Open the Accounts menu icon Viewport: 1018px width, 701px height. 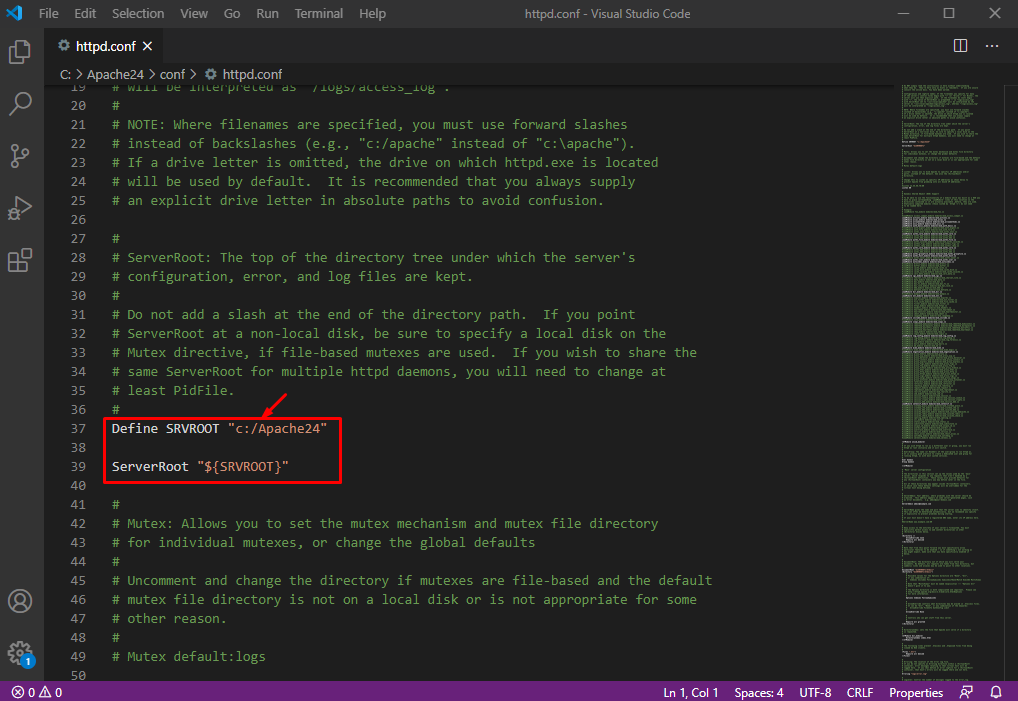(x=20, y=601)
